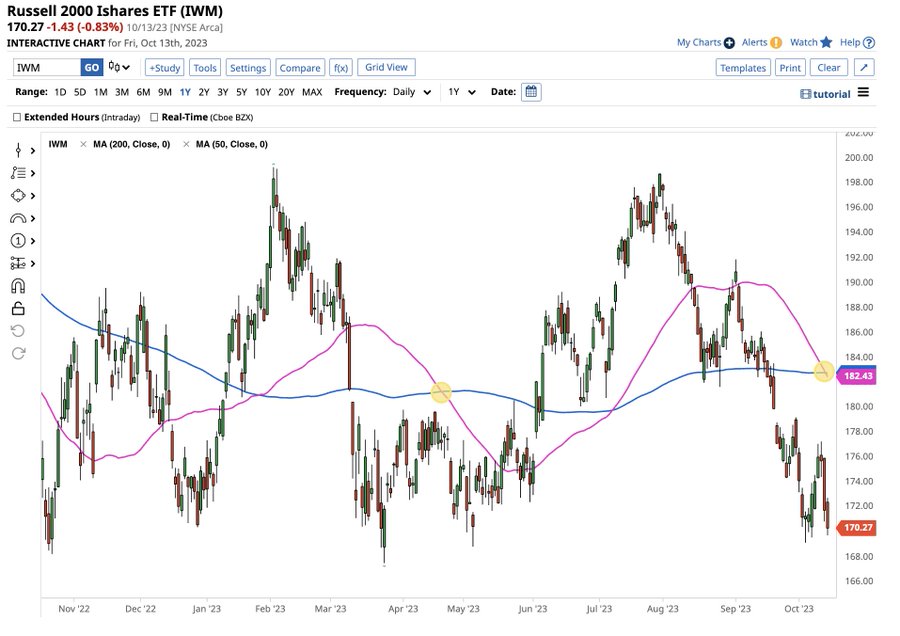
Task: Open the Tools button
Action: tap(205, 68)
